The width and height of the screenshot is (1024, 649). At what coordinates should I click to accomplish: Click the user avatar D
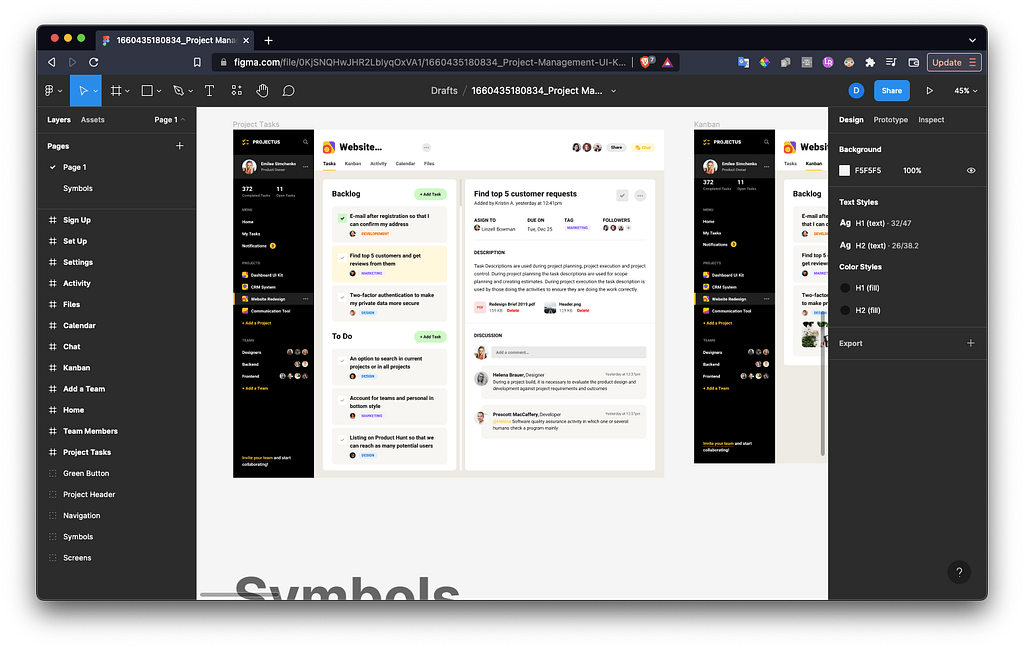tap(856, 91)
